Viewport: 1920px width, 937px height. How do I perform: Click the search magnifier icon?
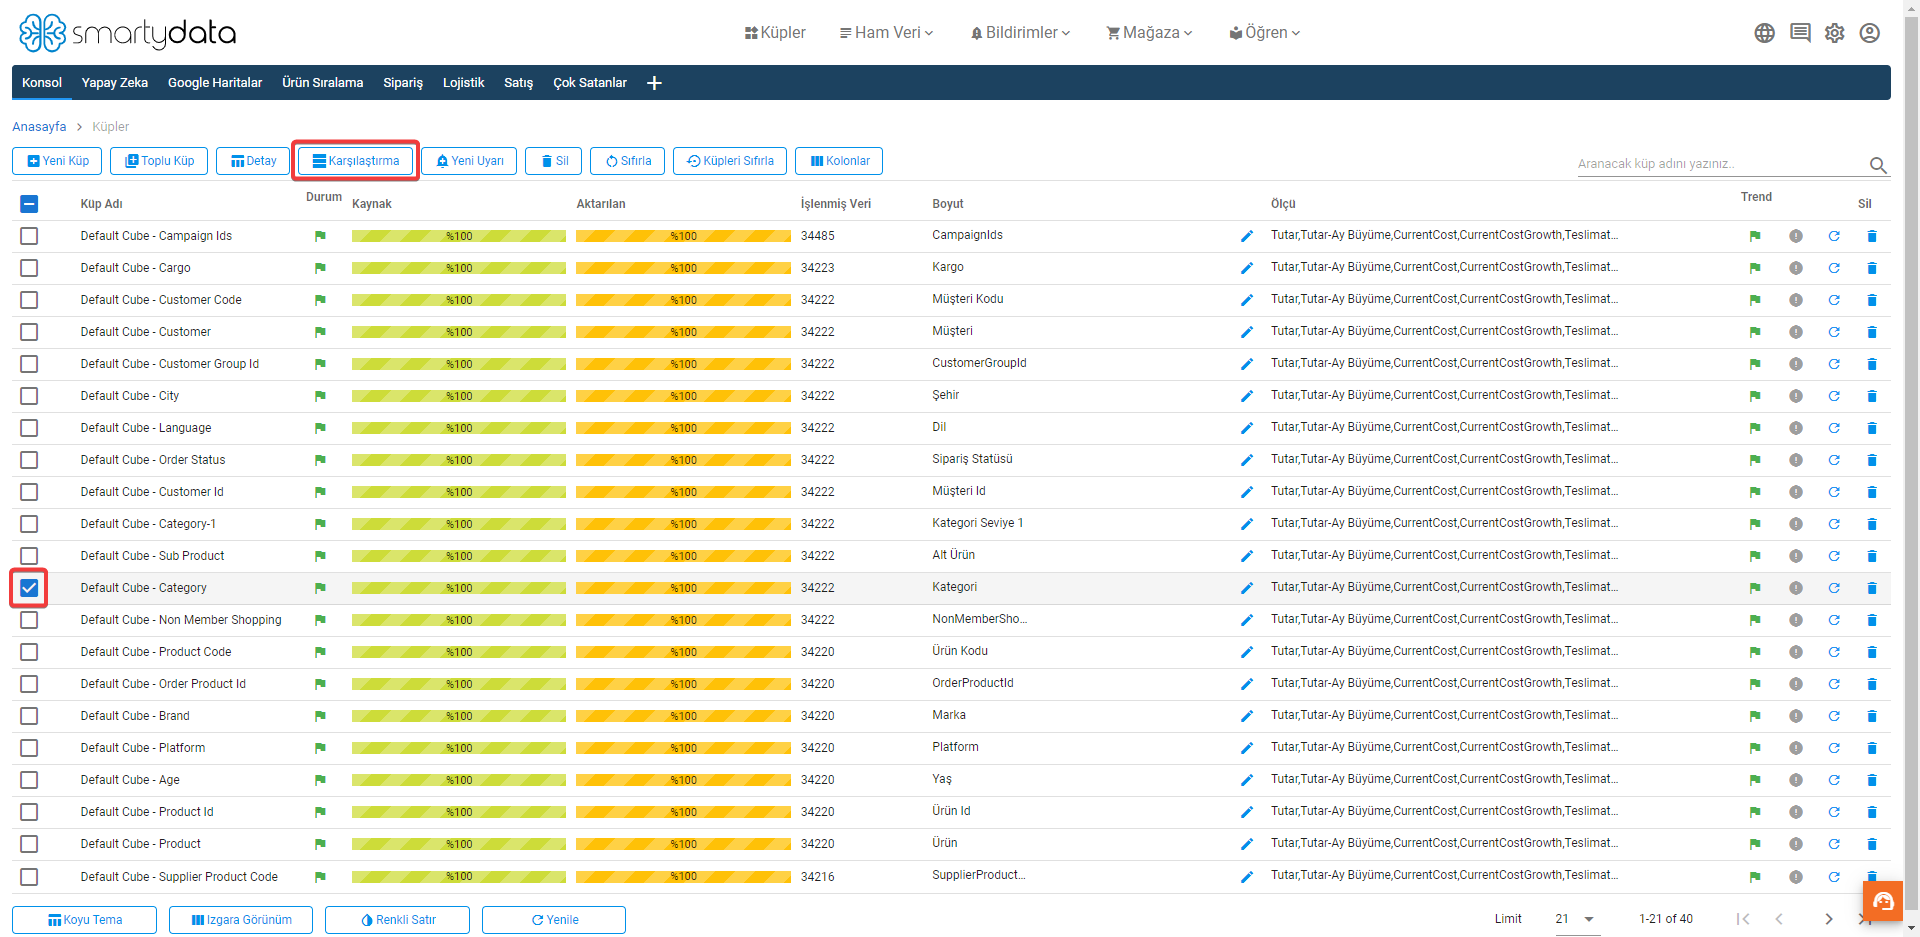[1878, 165]
